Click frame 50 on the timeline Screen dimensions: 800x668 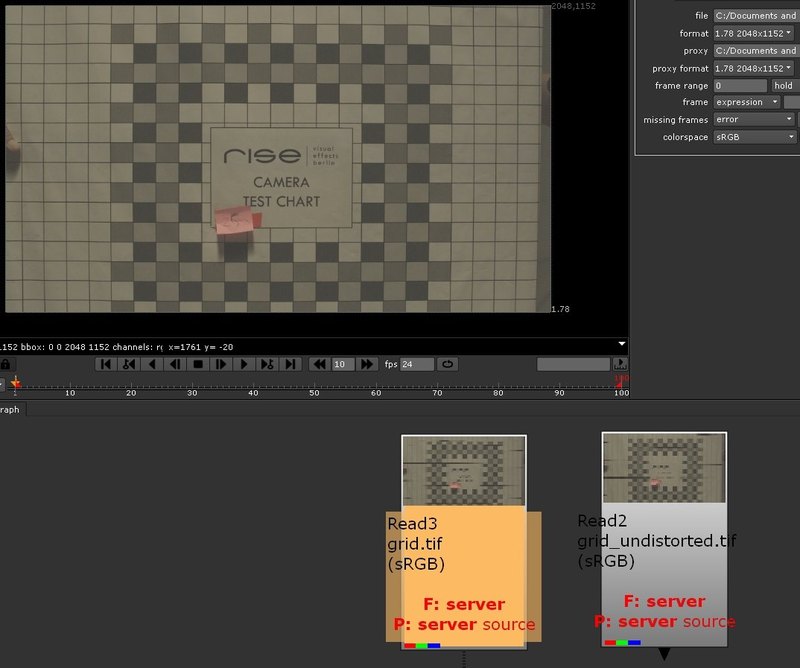pyautogui.click(x=314, y=385)
